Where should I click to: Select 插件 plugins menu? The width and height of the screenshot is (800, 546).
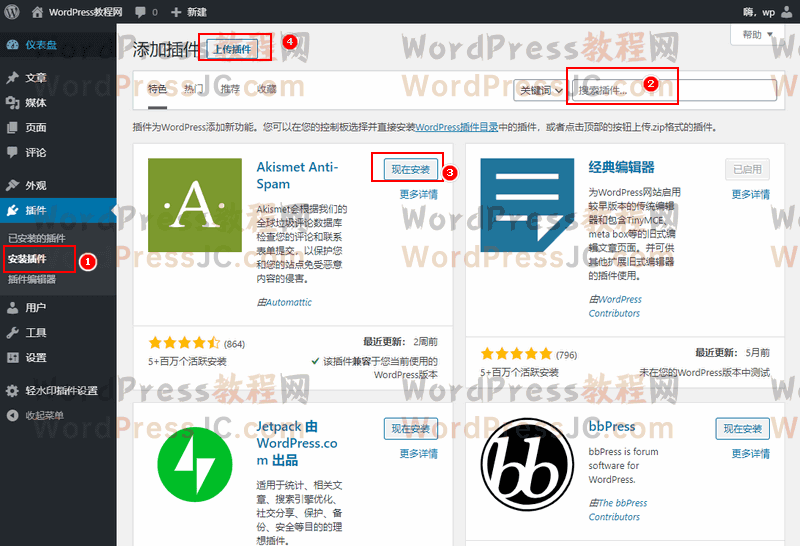click(x=58, y=210)
